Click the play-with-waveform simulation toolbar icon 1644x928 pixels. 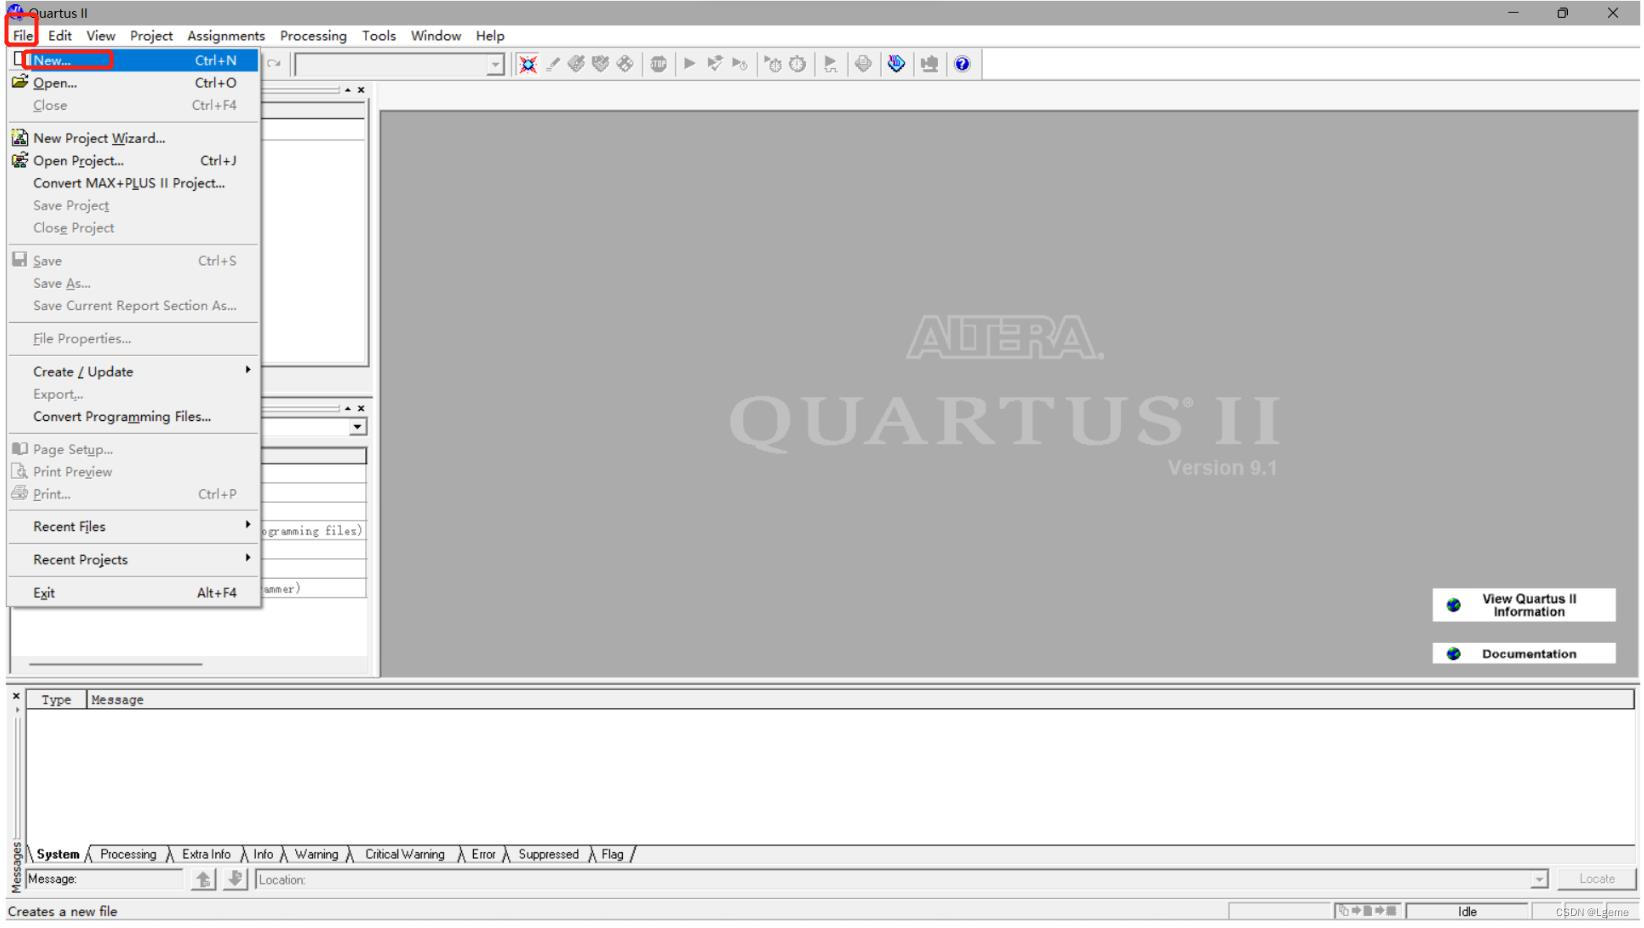coord(830,64)
